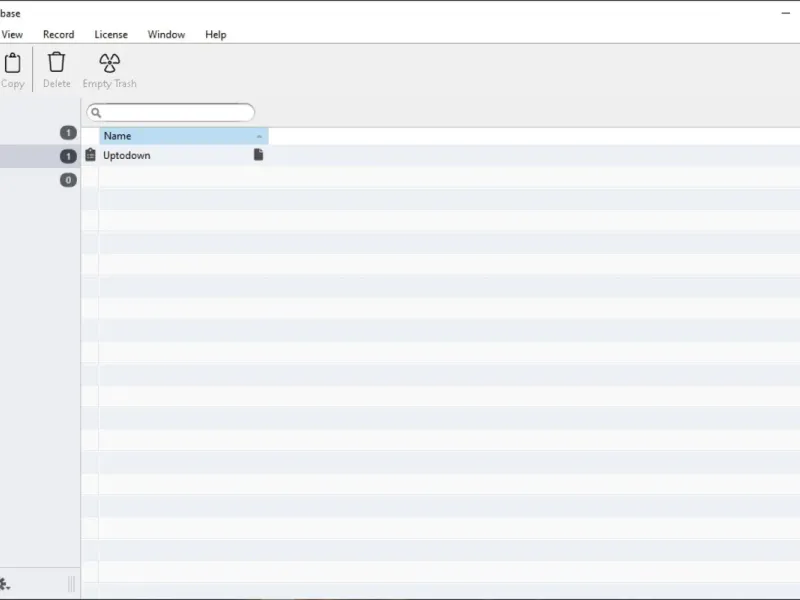Open the gear settings menu at bottom left
Image resolution: width=800 pixels, height=600 pixels.
click(5, 584)
